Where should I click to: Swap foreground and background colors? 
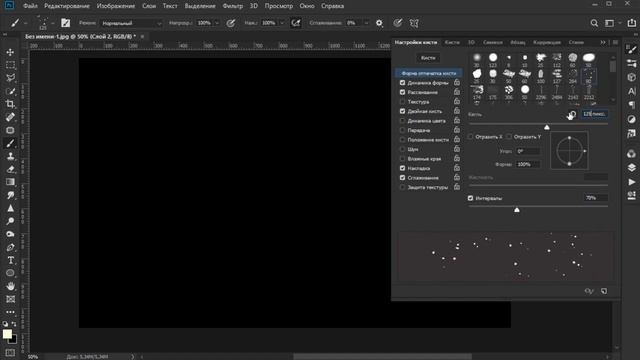(x=14, y=324)
